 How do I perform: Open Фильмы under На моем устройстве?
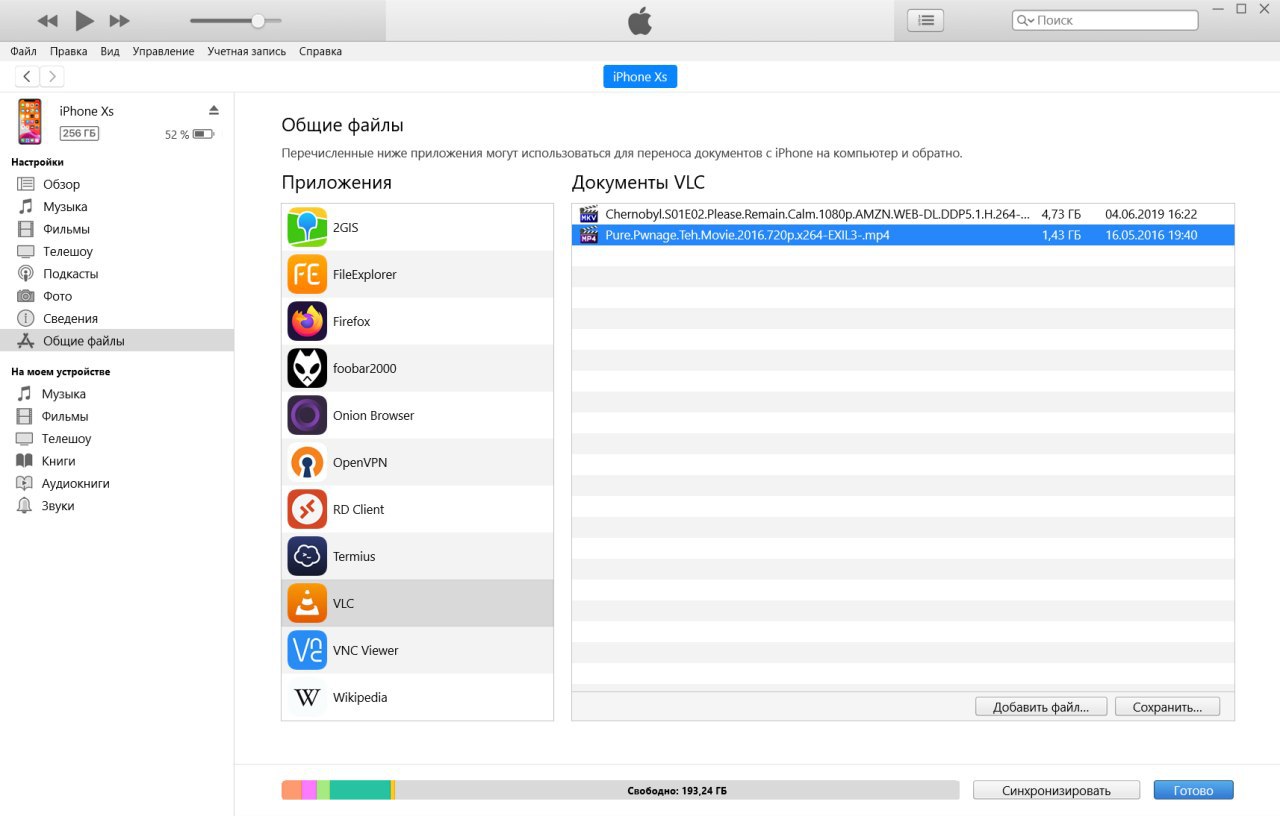117,416
